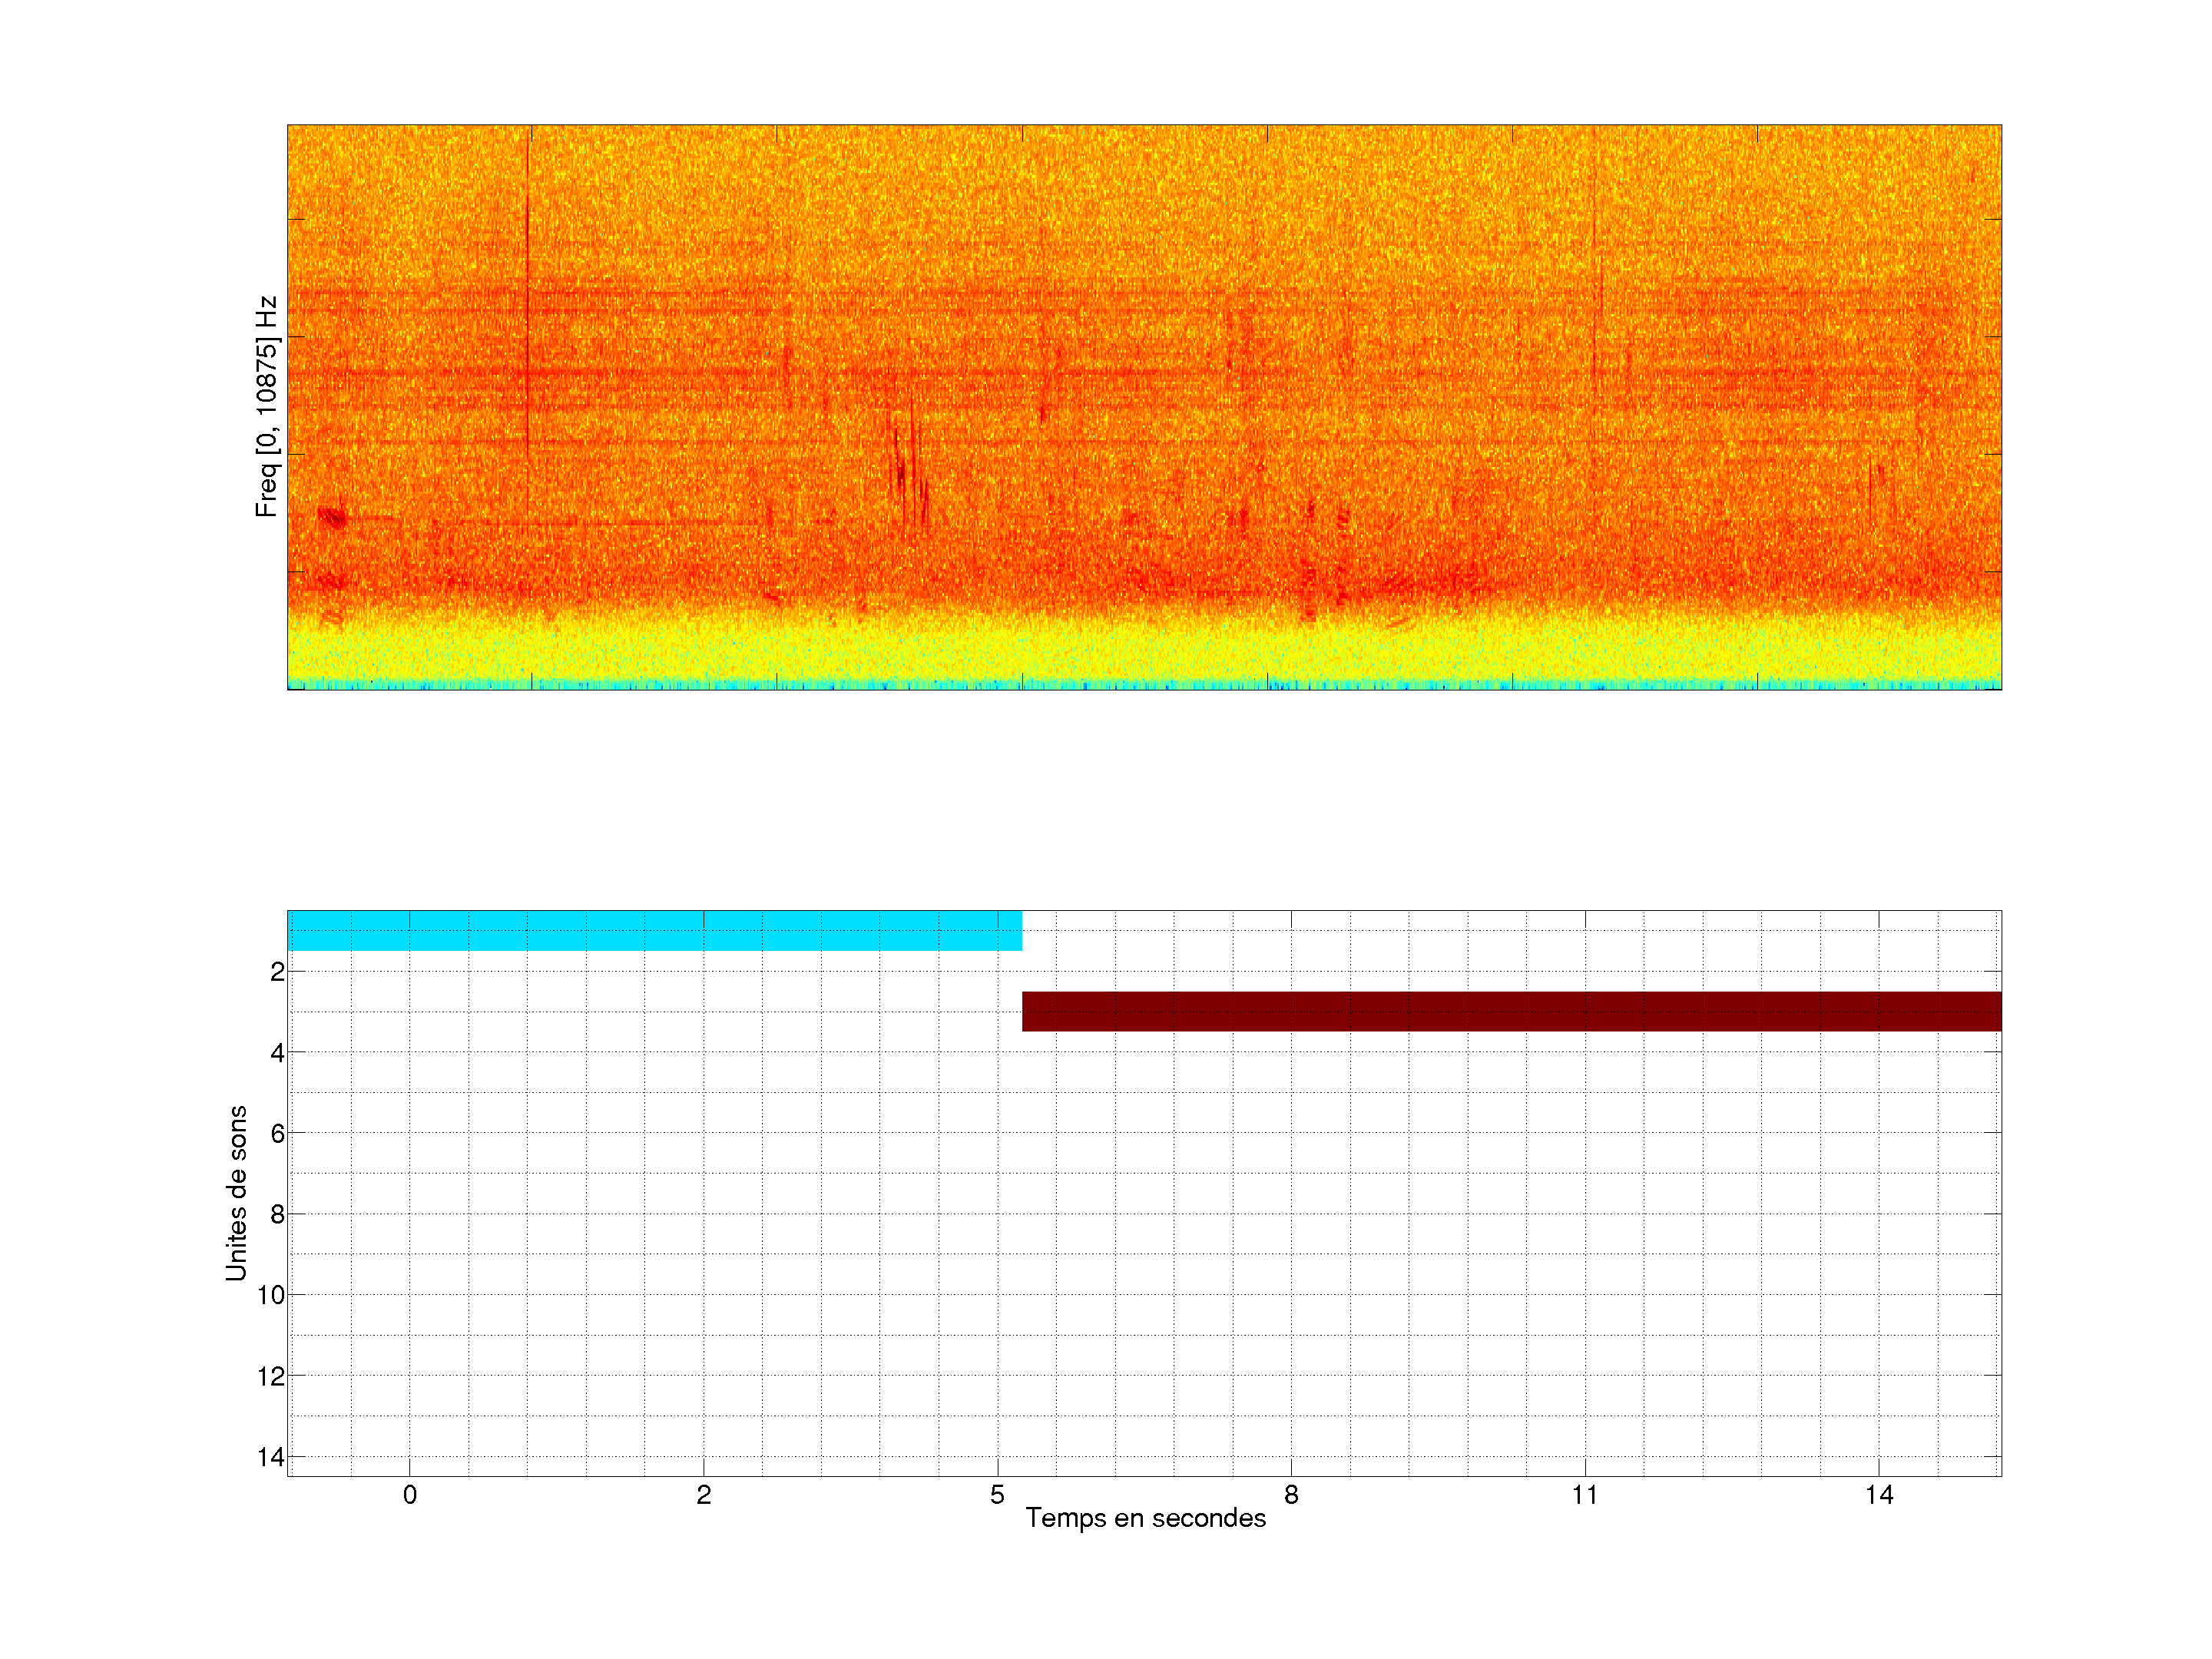
Task: Click the x-axis tick label 5
Action: 997,1495
